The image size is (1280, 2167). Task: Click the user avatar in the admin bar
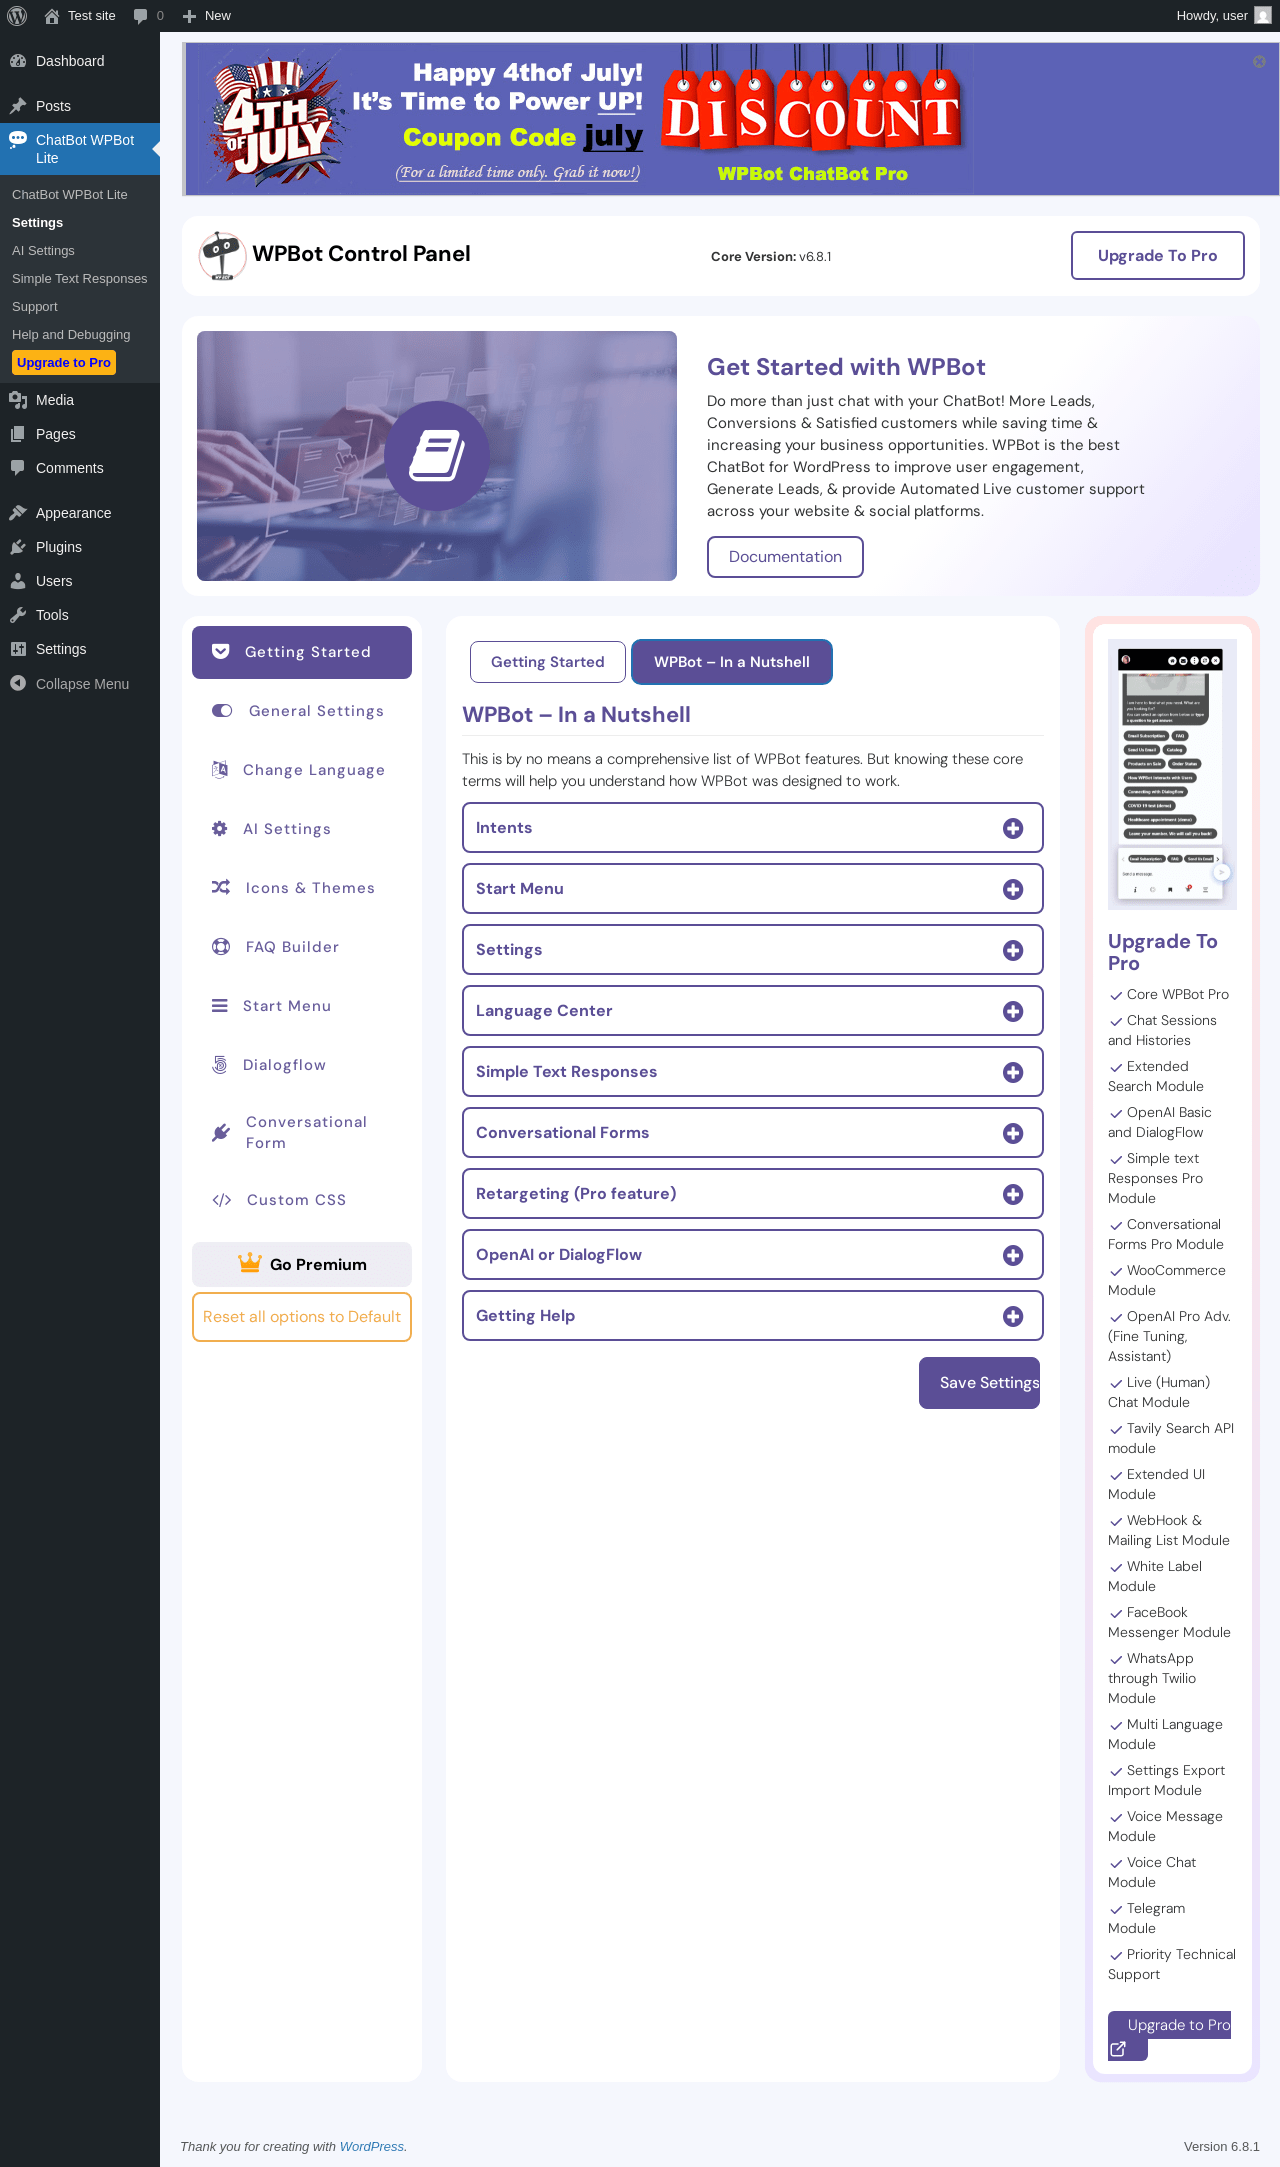1263,16
